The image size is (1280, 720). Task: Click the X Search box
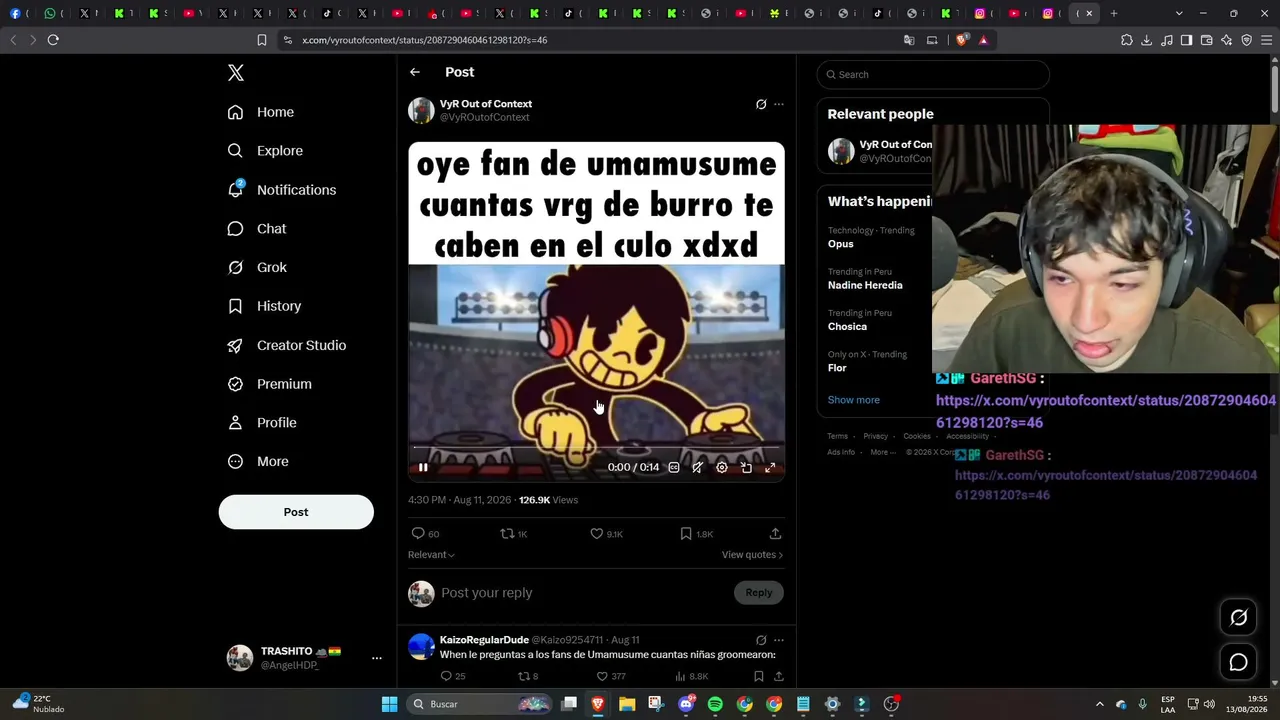(933, 75)
